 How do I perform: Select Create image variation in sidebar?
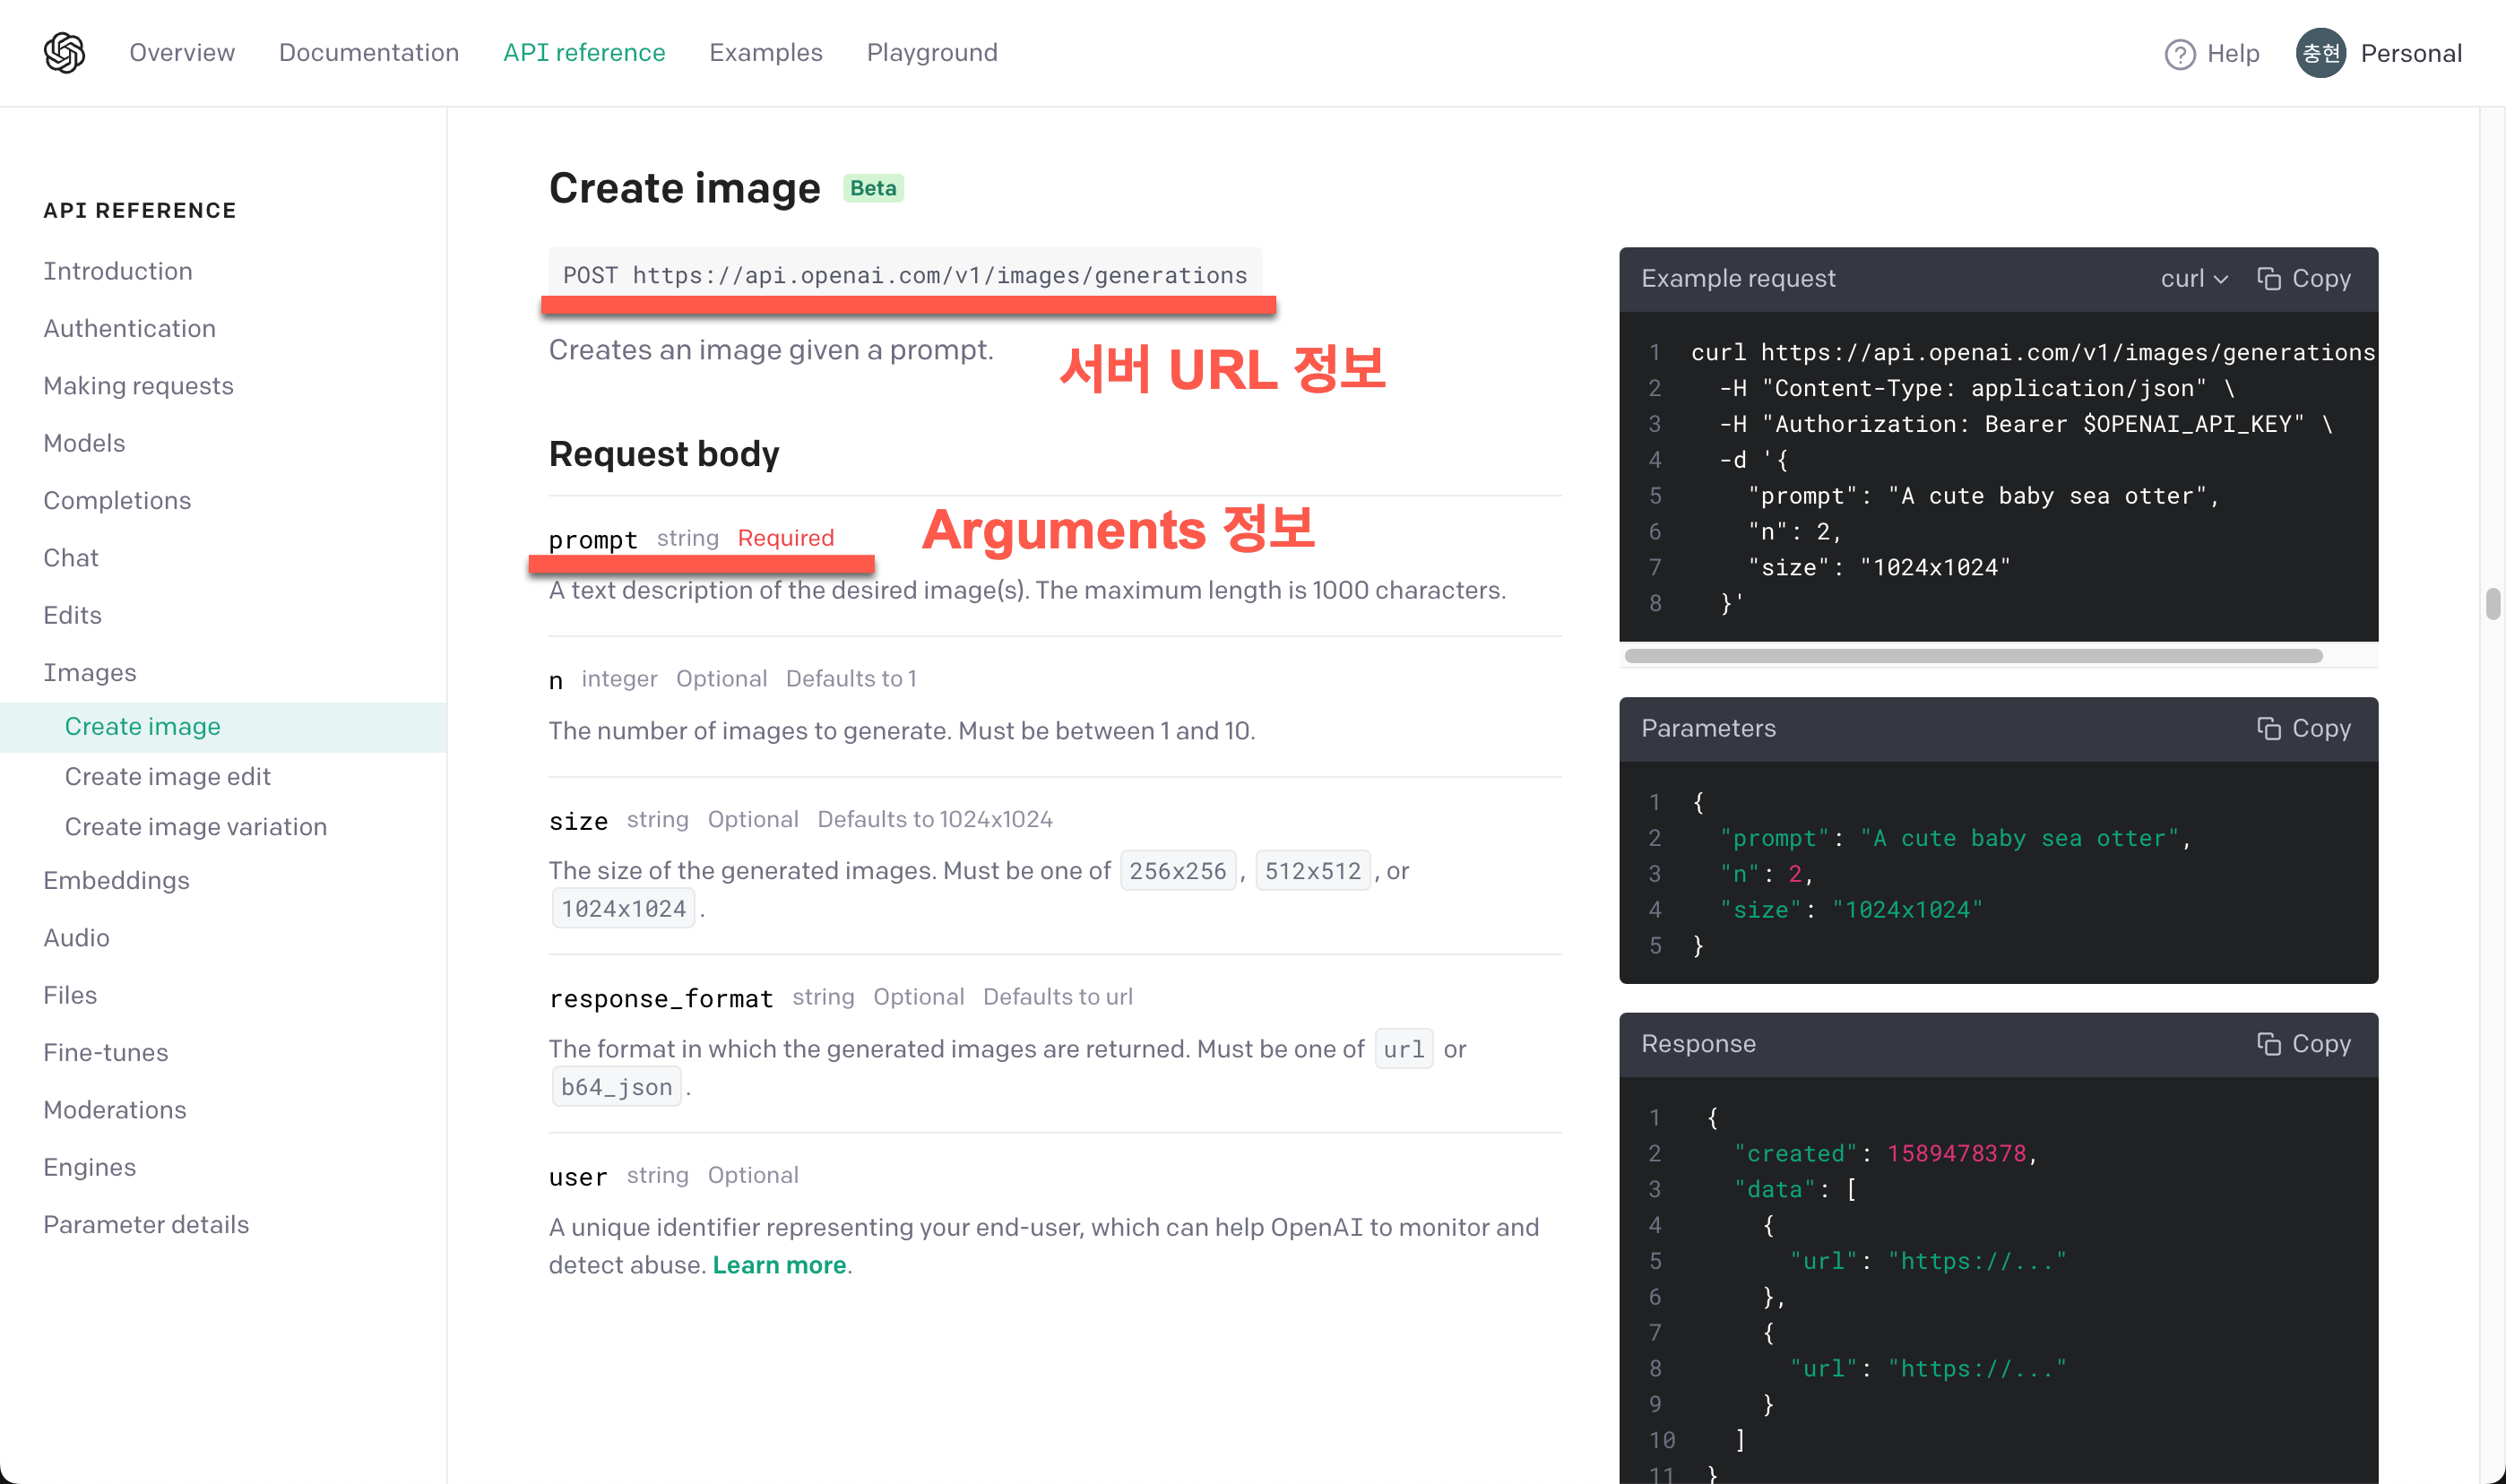195,826
